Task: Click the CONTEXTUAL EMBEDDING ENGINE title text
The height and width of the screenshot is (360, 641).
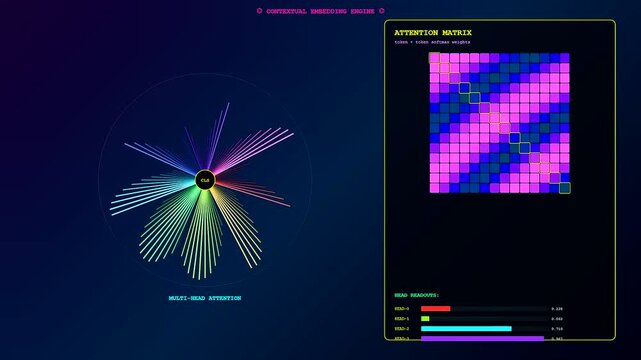Action: click(x=320, y=11)
